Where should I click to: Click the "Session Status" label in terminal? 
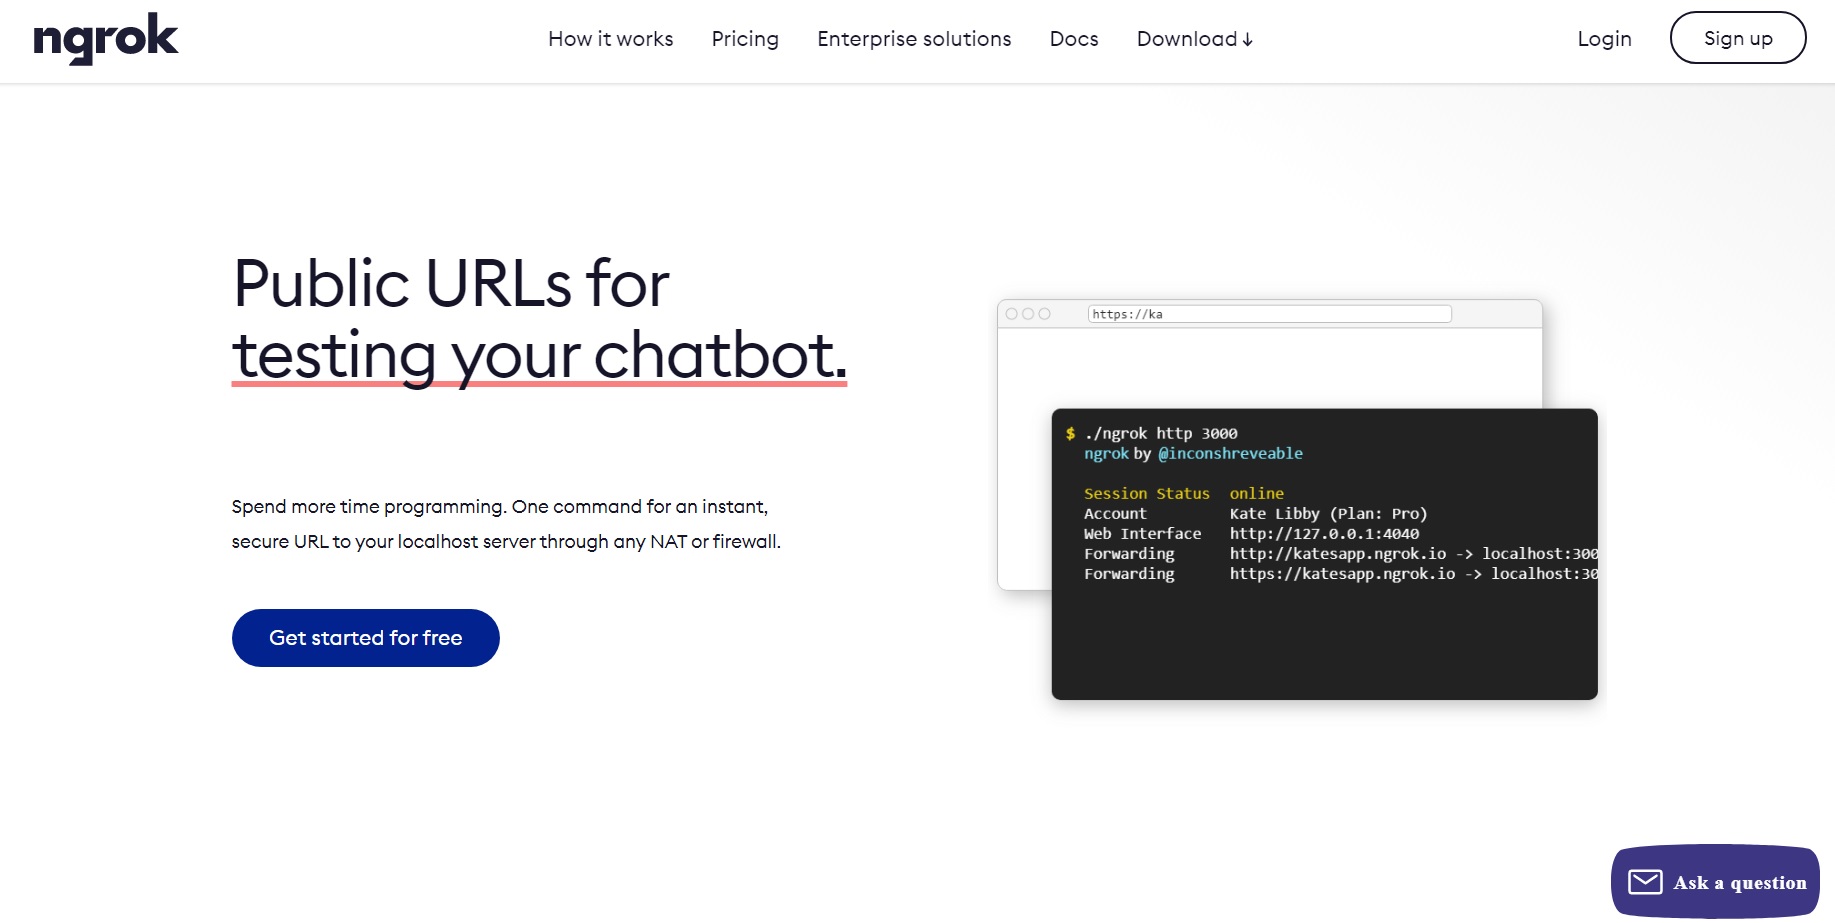[1147, 494]
